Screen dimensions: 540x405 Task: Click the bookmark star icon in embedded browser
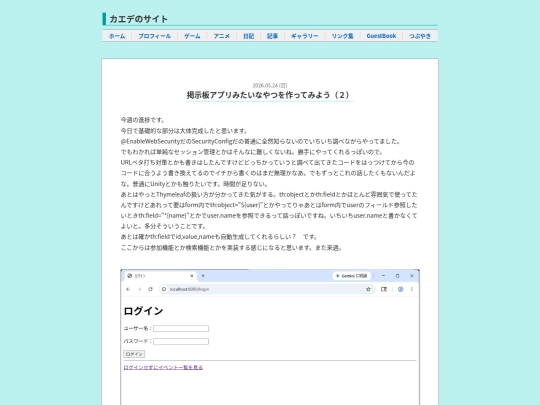tap(368, 289)
